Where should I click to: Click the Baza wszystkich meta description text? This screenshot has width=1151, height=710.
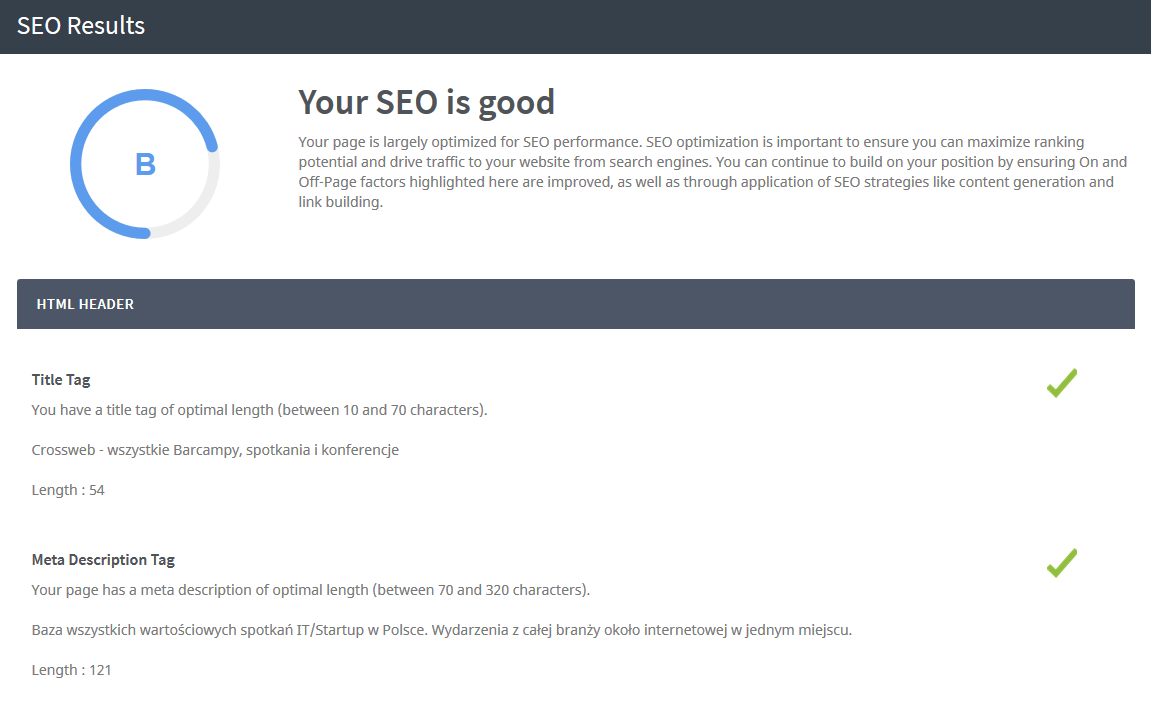tap(442, 630)
